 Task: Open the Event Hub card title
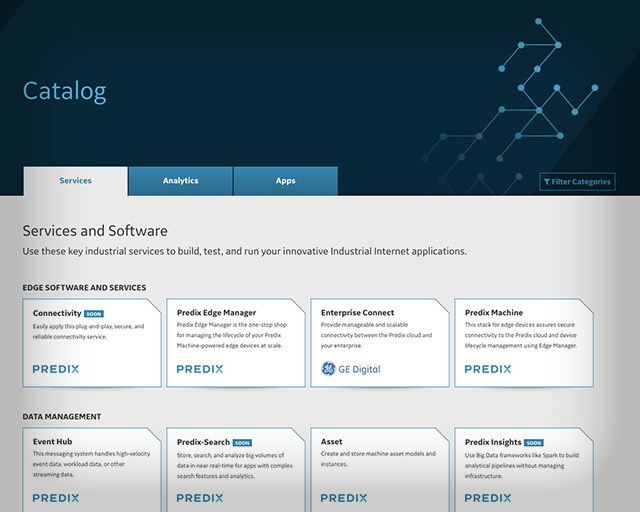(x=53, y=442)
